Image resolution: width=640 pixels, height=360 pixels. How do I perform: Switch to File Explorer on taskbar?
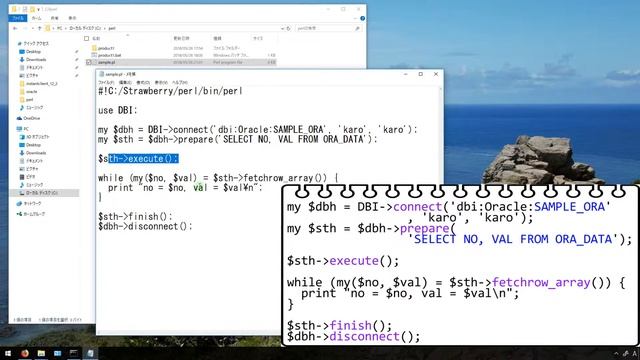click(x=41, y=353)
